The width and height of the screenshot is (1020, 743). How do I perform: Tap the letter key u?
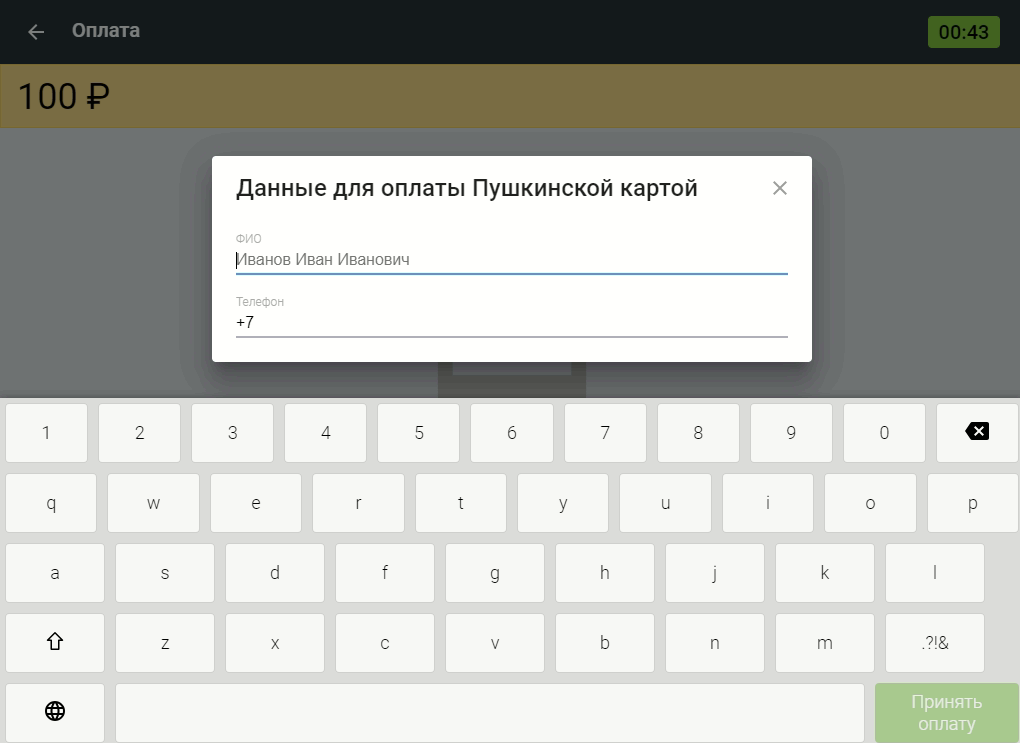coord(665,503)
